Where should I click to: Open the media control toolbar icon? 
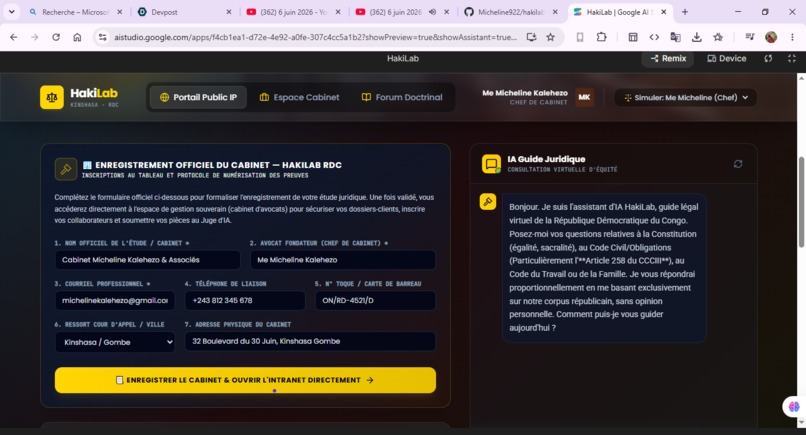[x=749, y=37]
